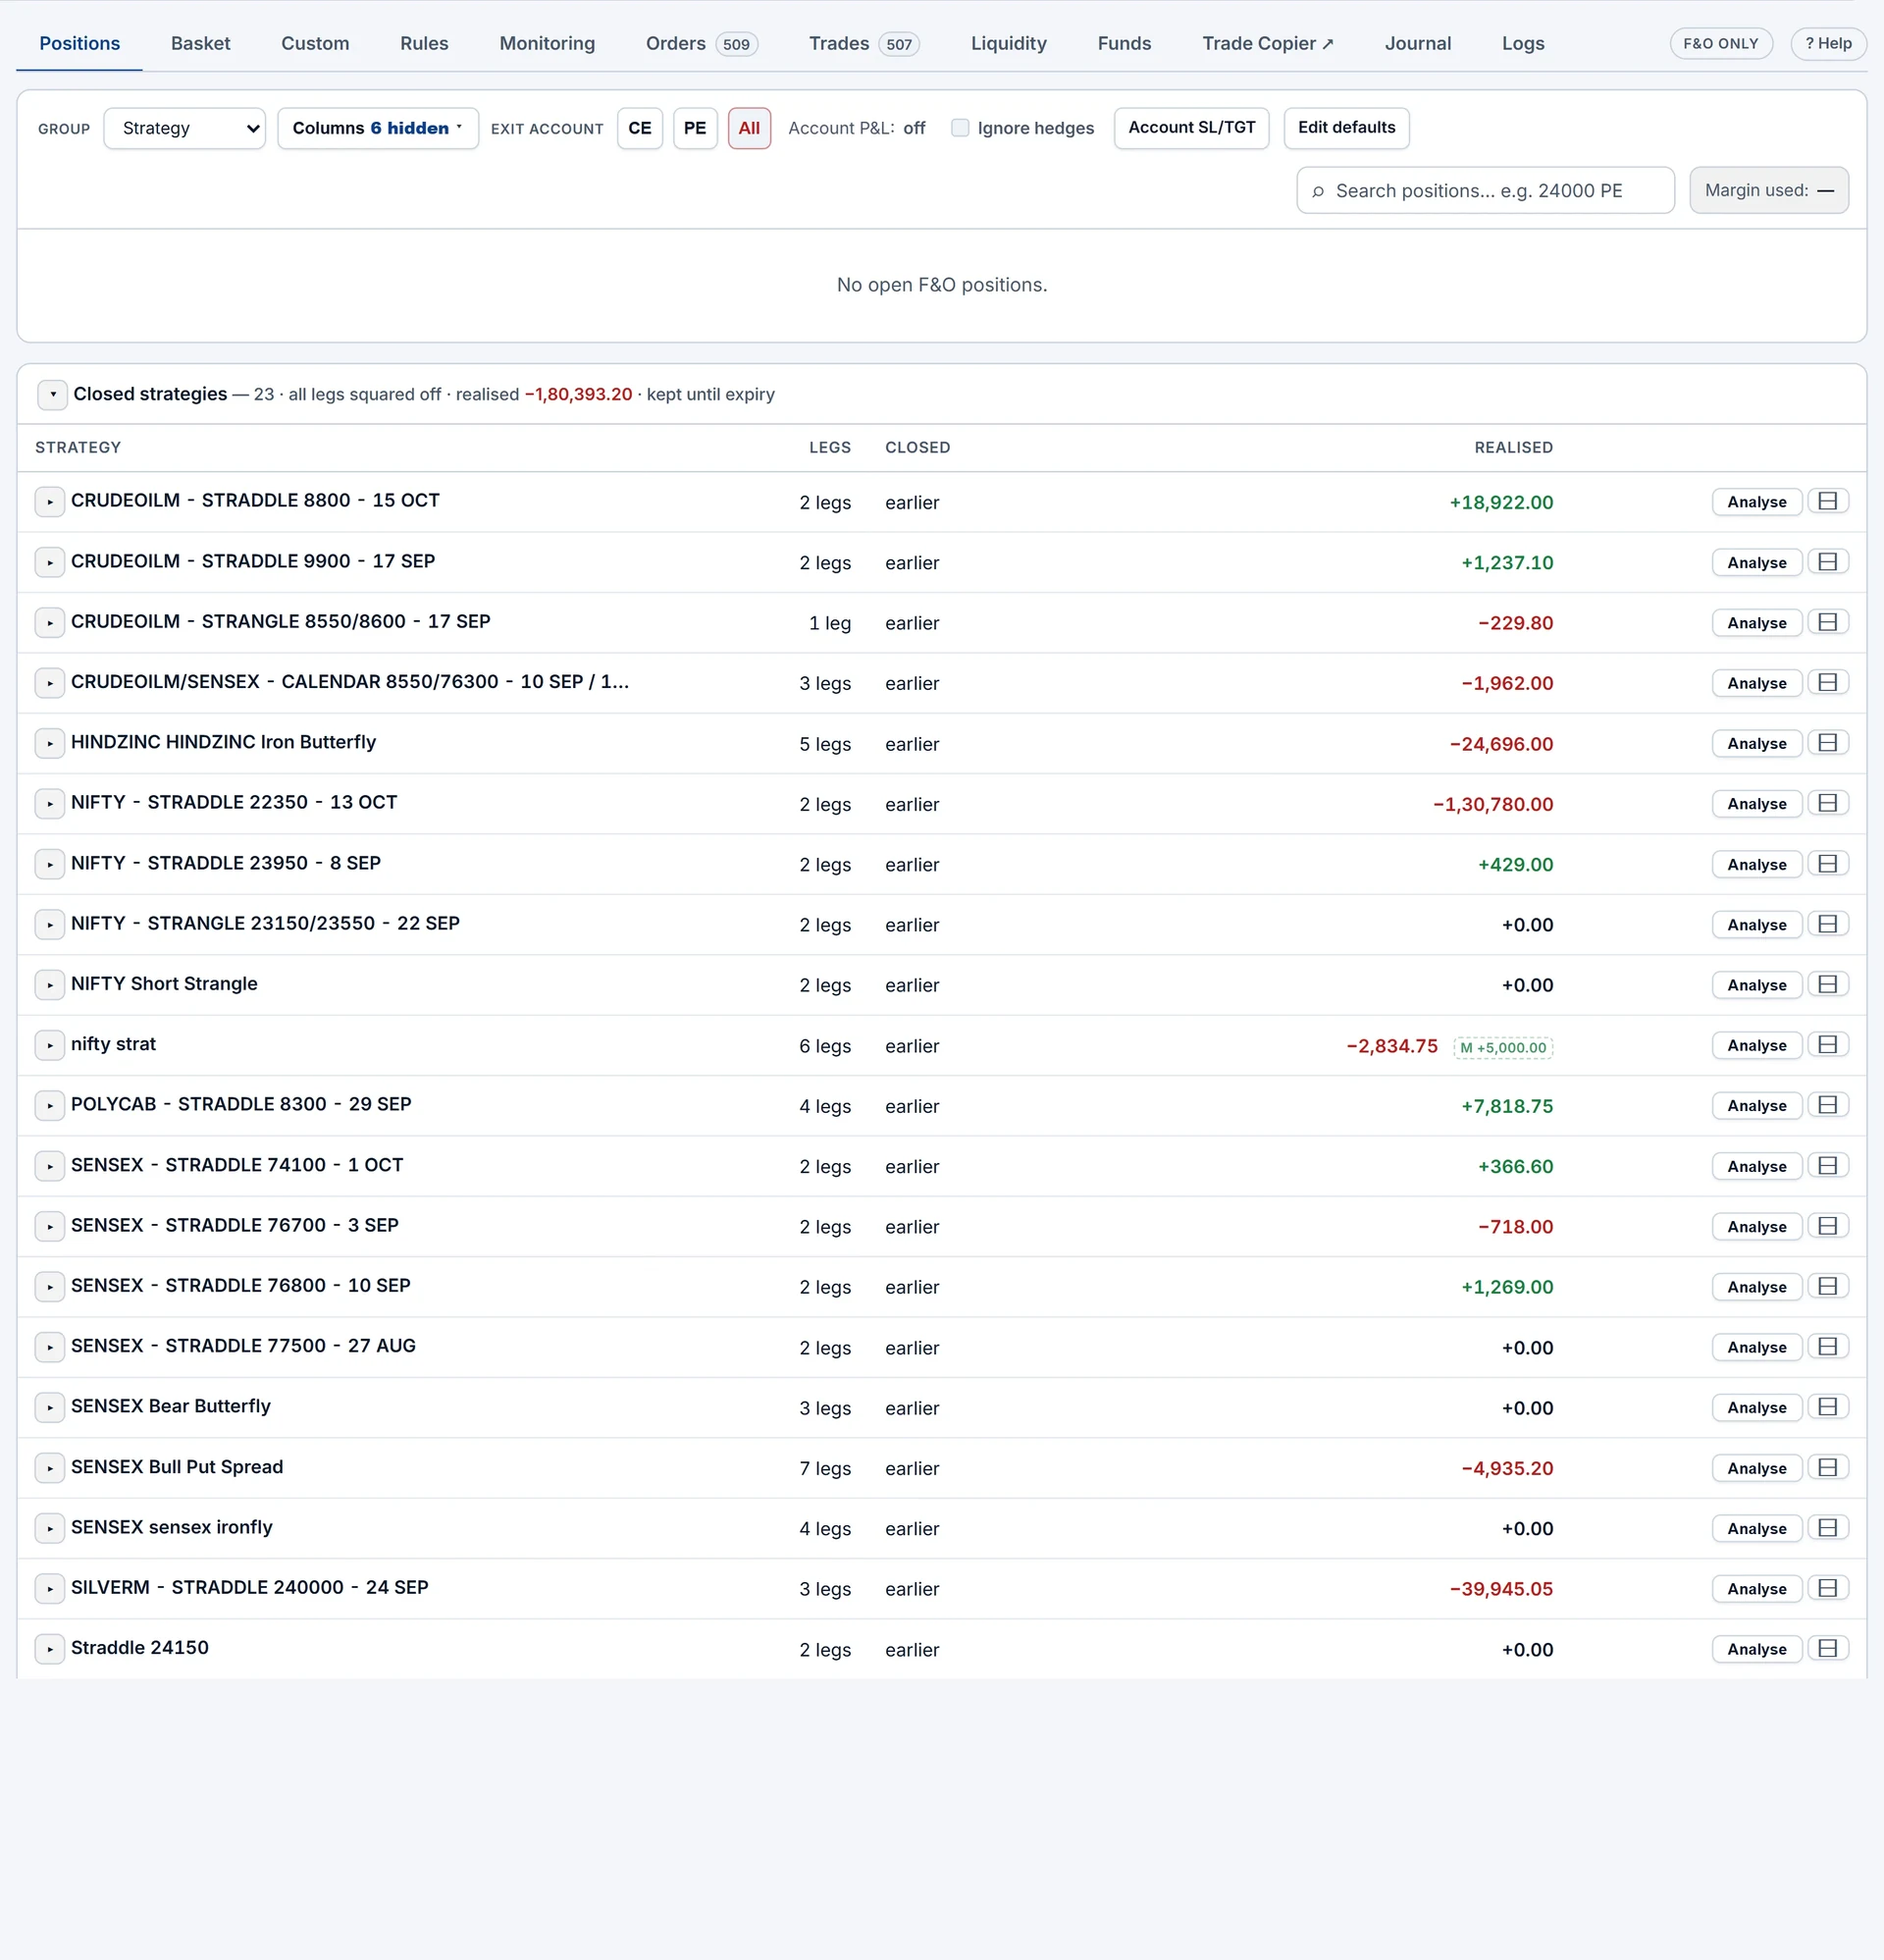Expand the nifty strat row
Image resolution: width=1884 pixels, height=1960 pixels.
pyautogui.click(x=50, y=1045)
